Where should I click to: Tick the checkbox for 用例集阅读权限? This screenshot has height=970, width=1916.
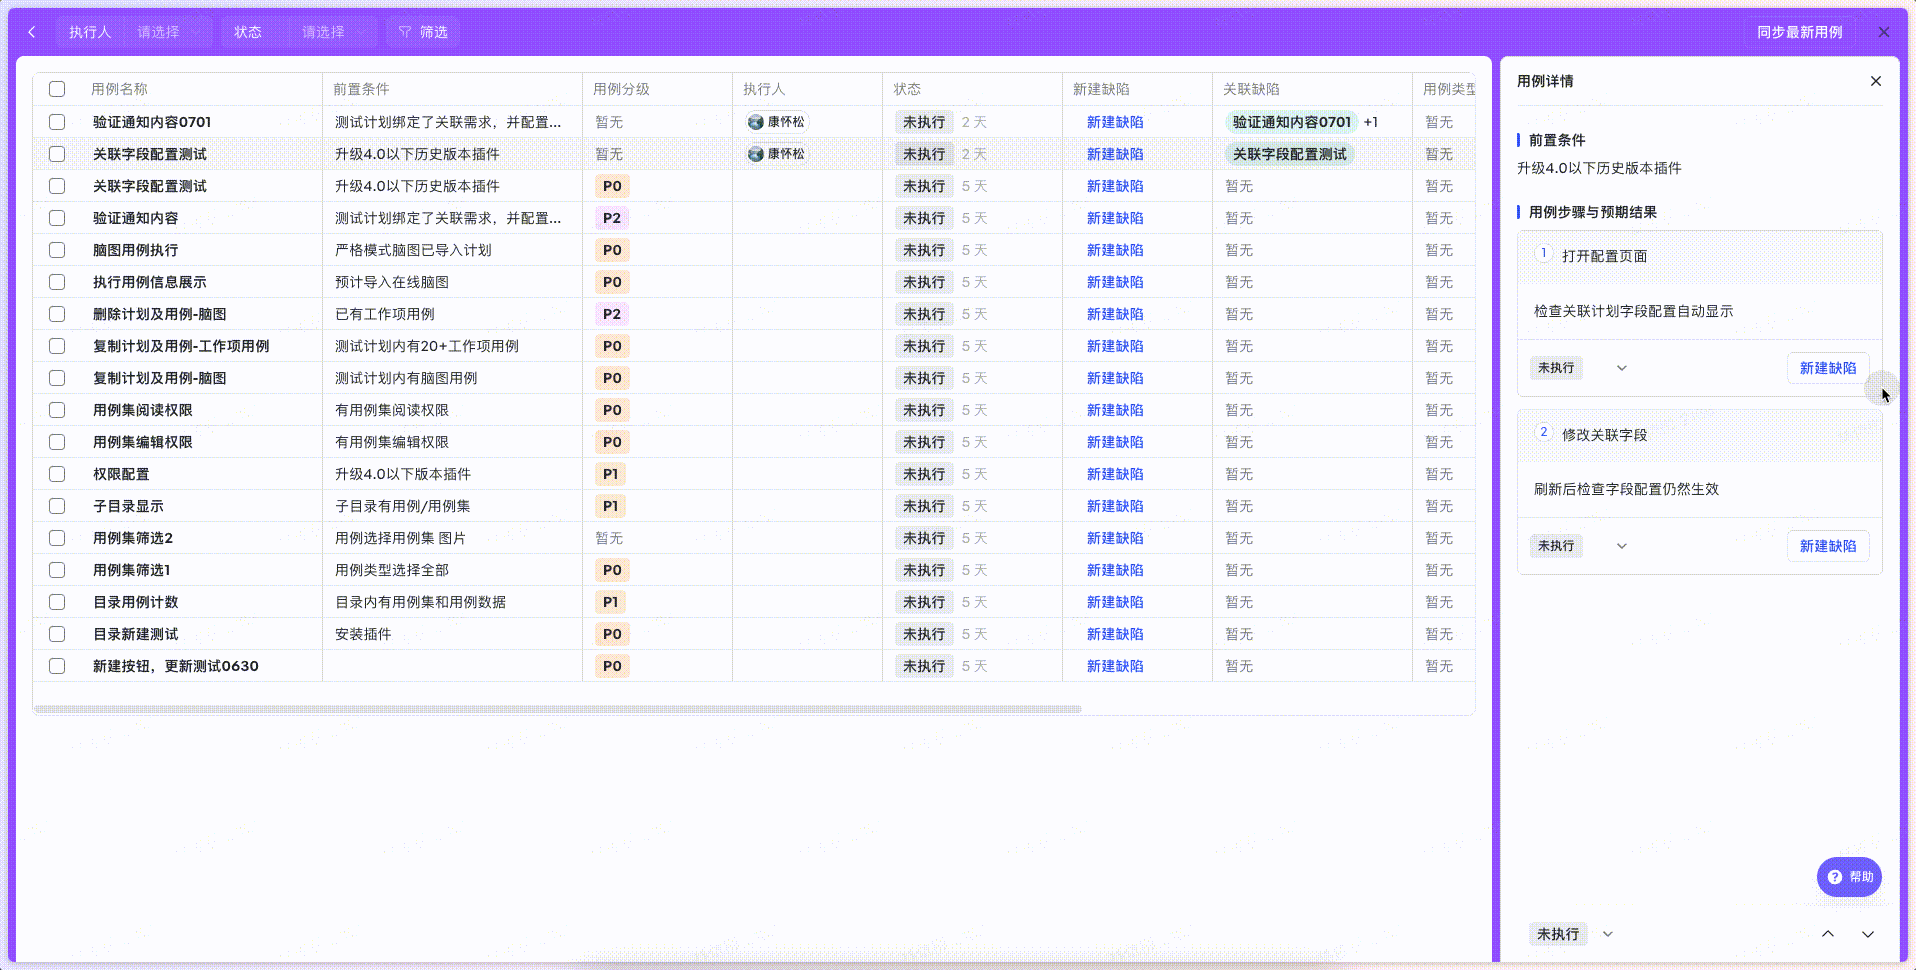pos(57,410)
